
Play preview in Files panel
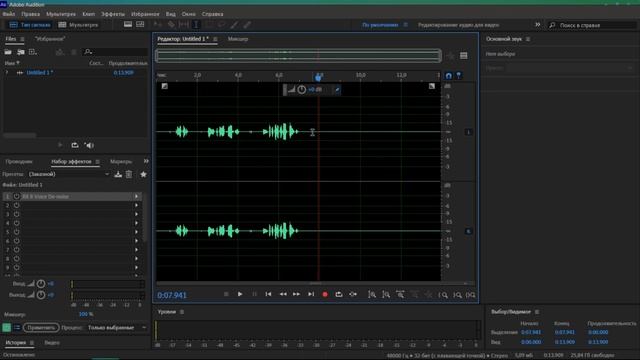click(x=60, y=145)
